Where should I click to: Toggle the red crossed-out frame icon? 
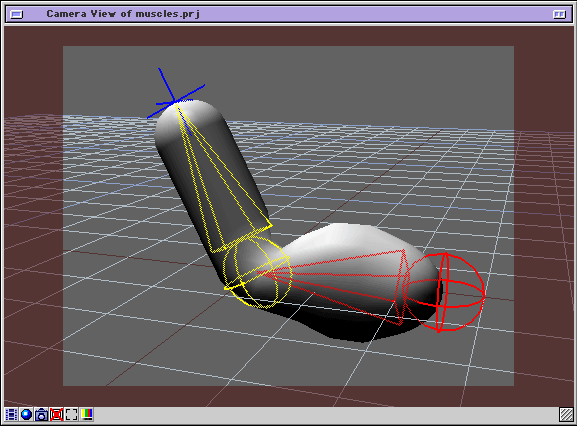click(56, 415)
